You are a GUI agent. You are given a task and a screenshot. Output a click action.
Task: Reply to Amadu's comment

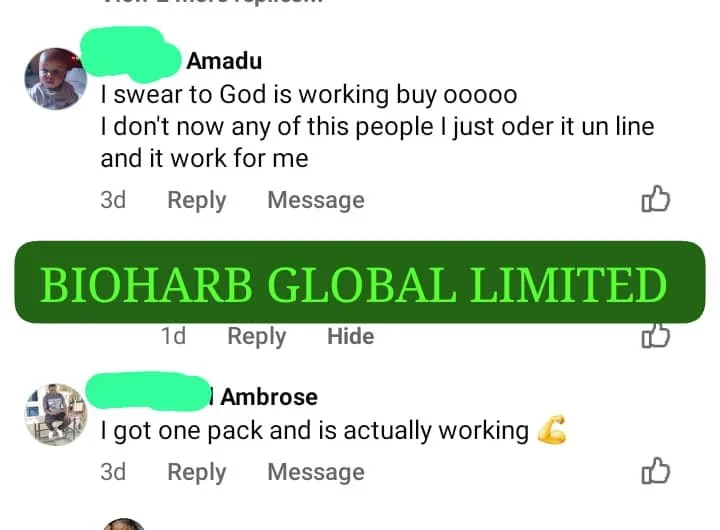[197, 200]
